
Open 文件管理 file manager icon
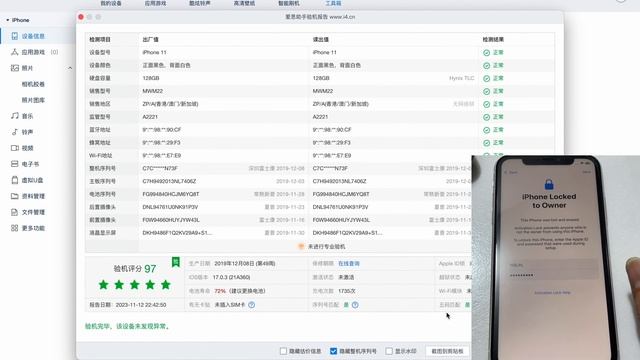(15, 212)
